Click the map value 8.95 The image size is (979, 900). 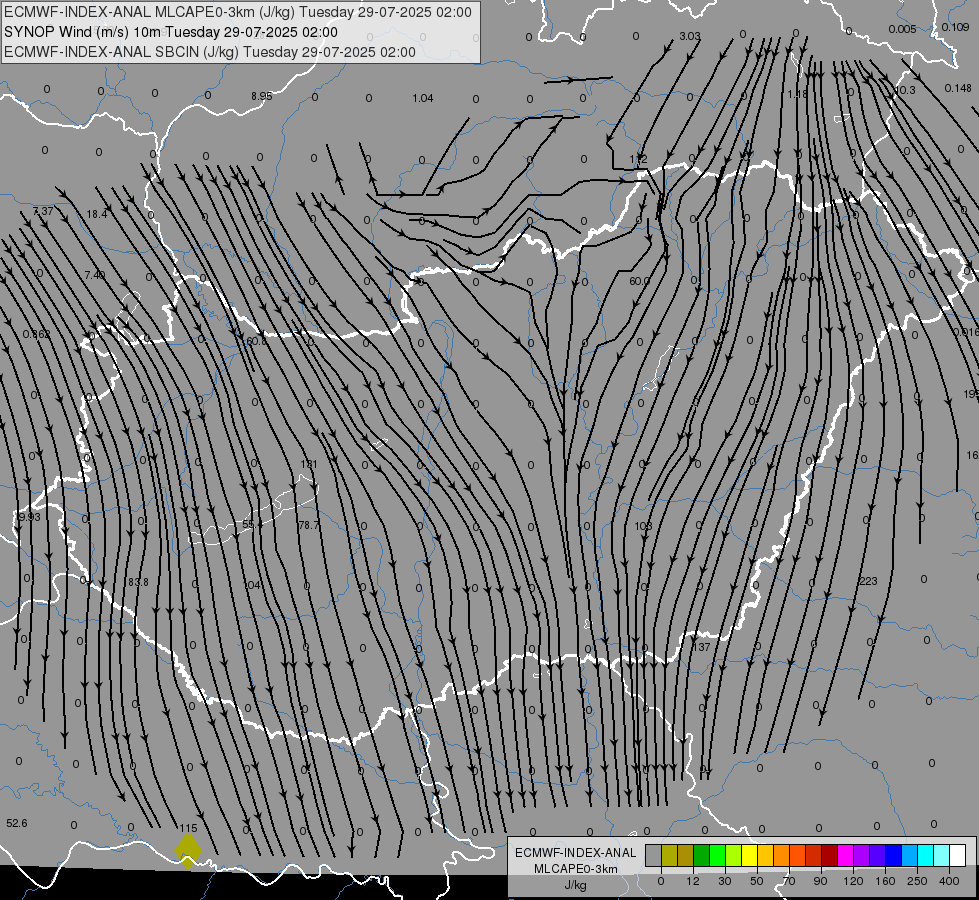click(262, 96)
